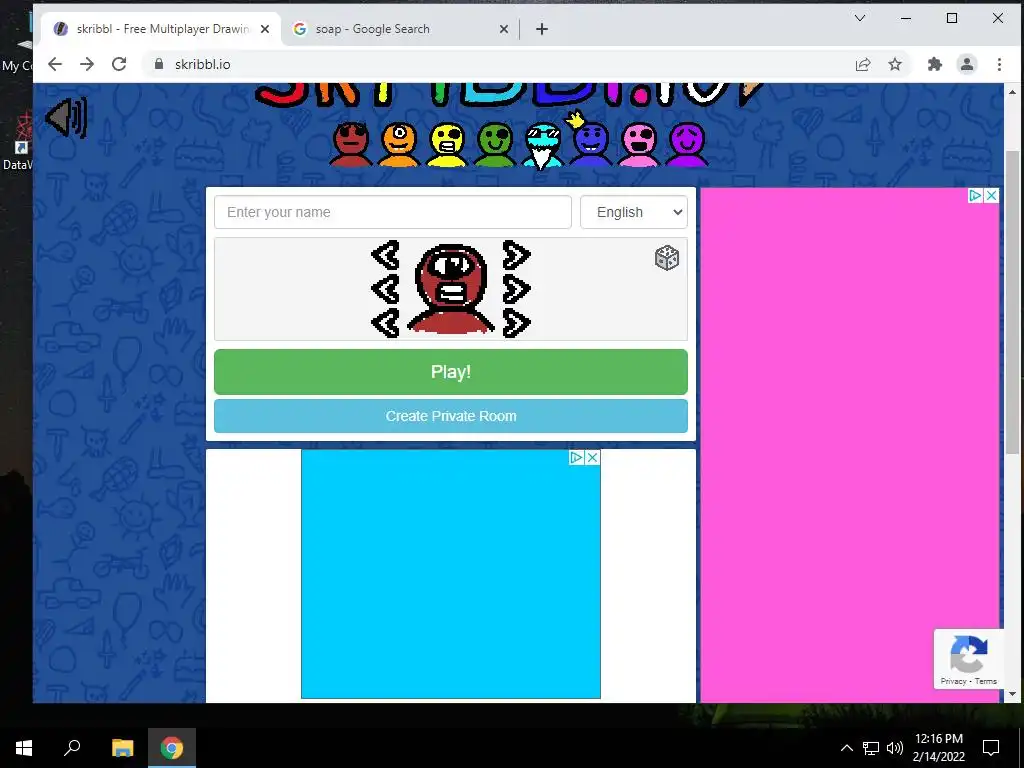View site info via lock icon
This screenshot has width=1024, height=768.
coord(158,64)
